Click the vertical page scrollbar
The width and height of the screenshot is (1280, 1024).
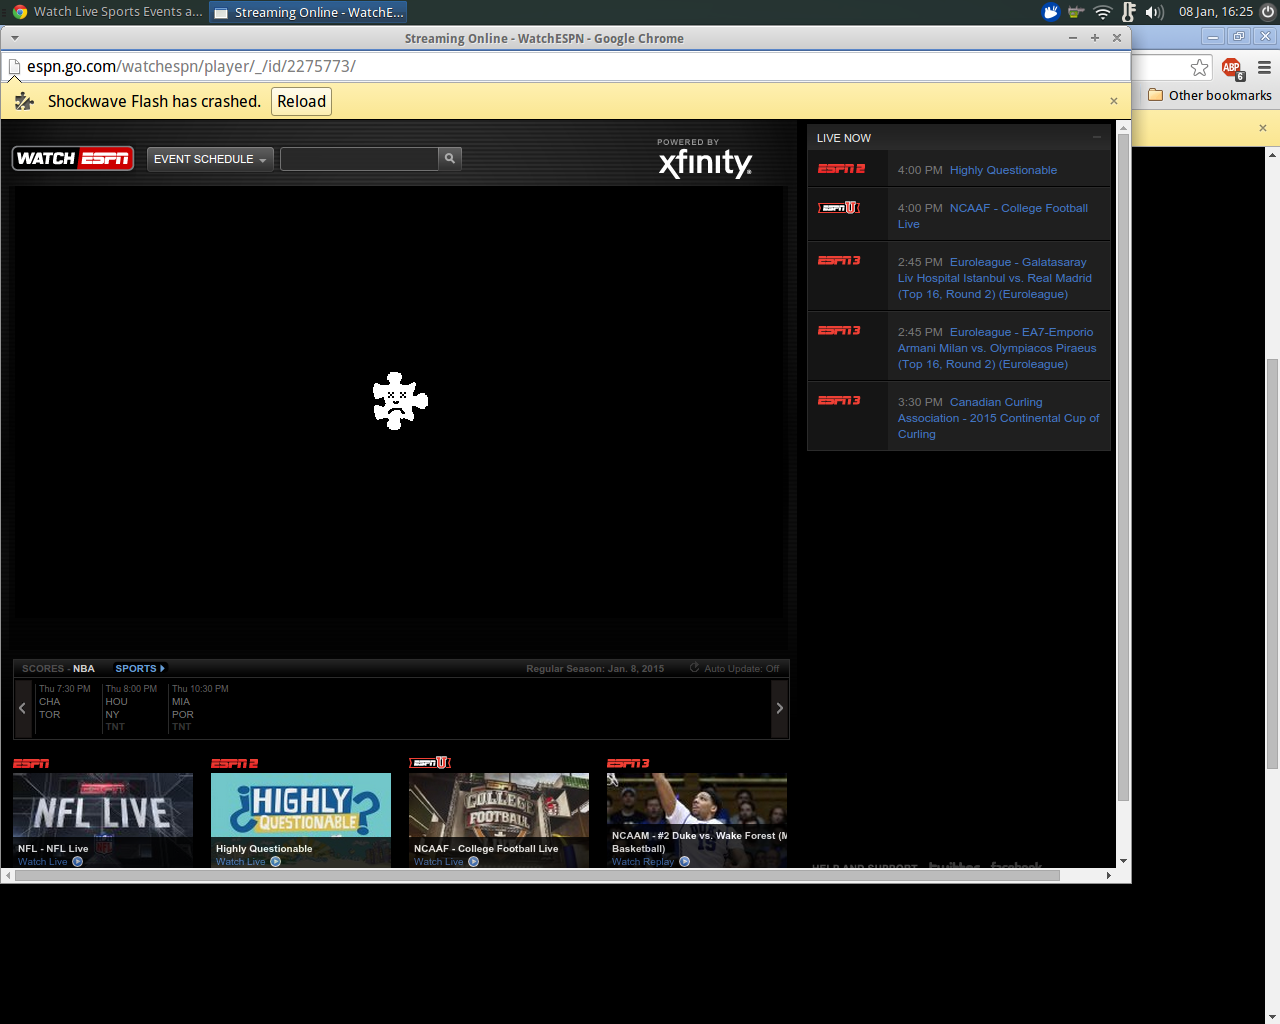[x=1123, y=466]
